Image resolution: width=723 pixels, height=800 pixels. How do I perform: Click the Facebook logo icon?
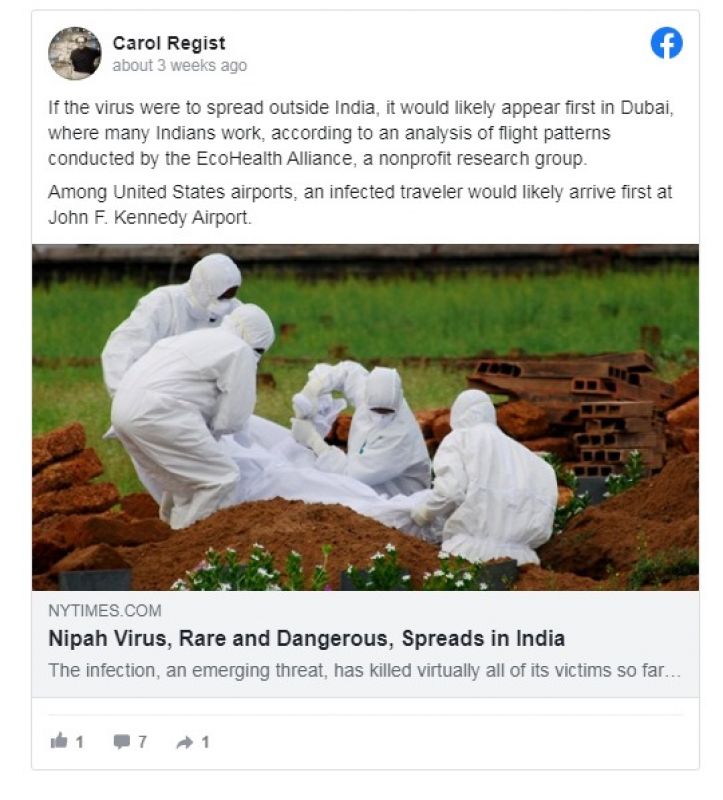pyautogui.click(x=666, y=43)
